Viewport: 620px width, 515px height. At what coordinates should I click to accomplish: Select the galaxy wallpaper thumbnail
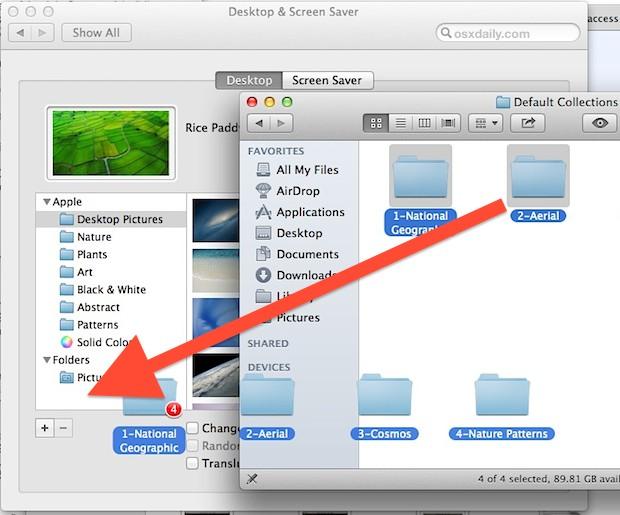pyautogui.click(x=216, y=220)
